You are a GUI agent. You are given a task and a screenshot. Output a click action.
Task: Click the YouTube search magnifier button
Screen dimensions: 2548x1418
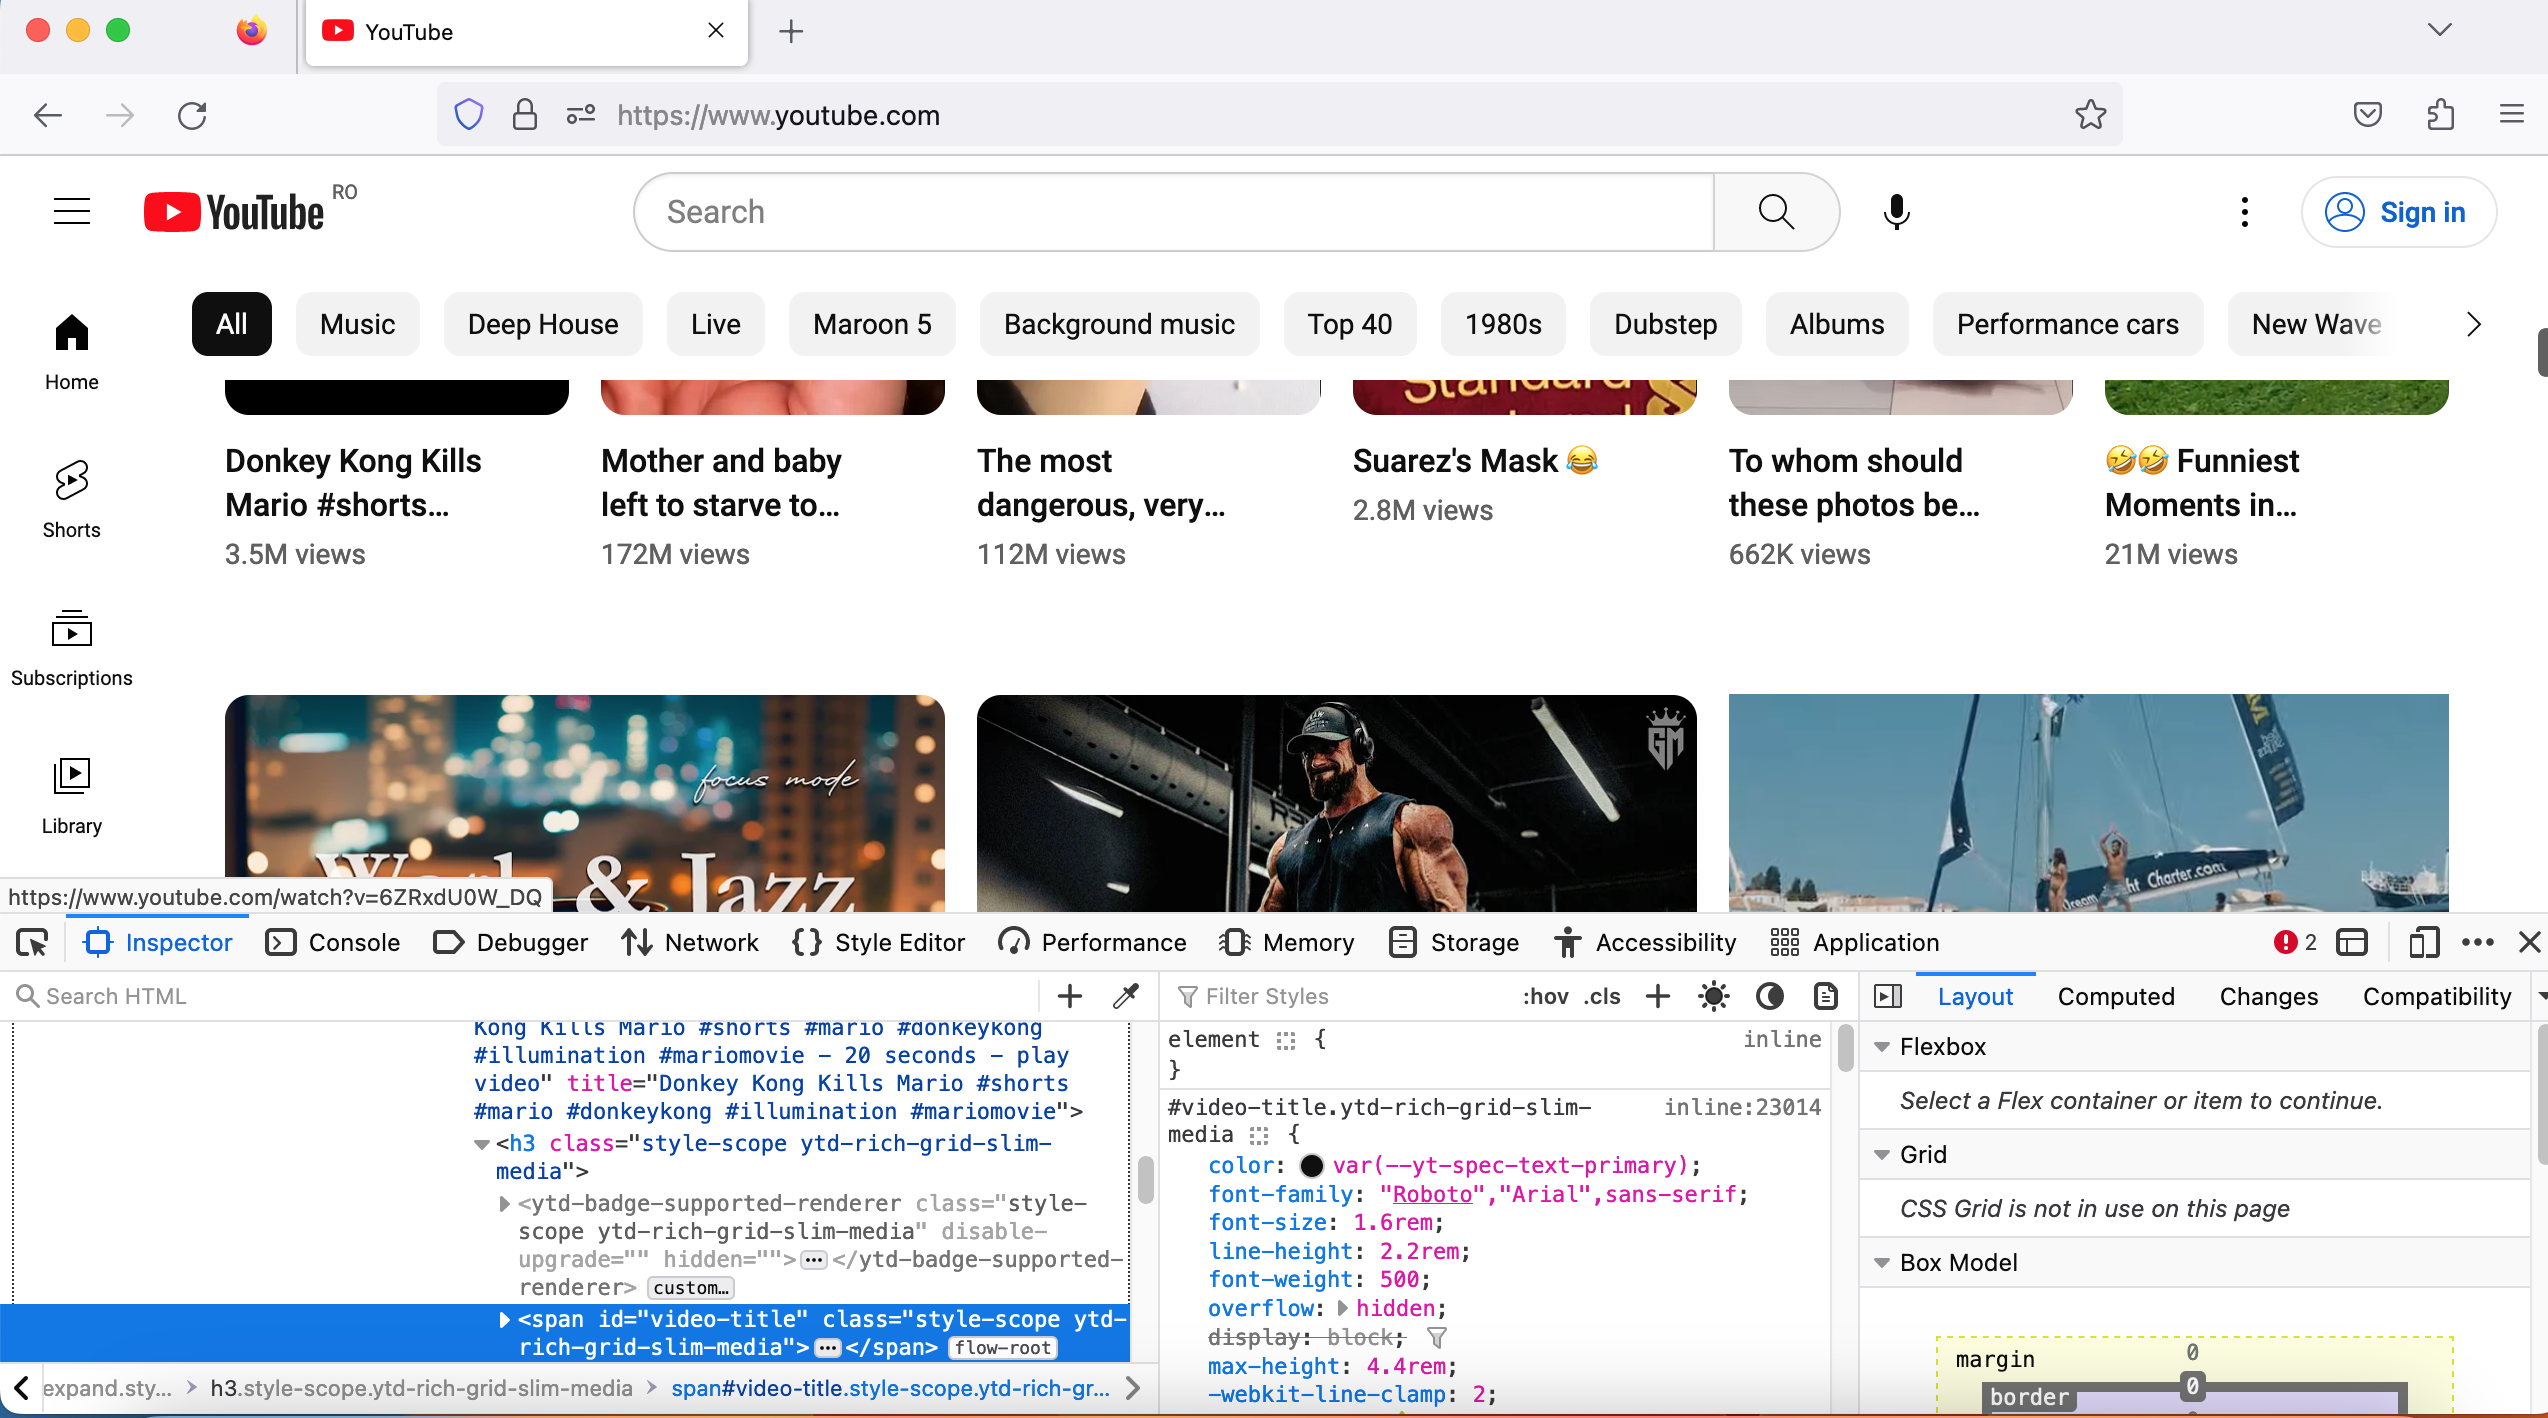pos(1776,212)
